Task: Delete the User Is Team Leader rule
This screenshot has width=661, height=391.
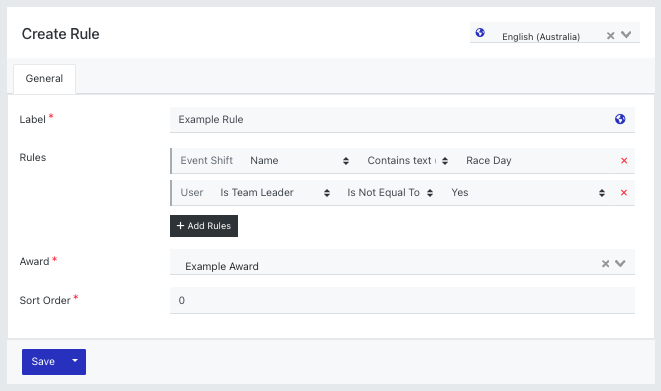Action: tap(624, 193)
